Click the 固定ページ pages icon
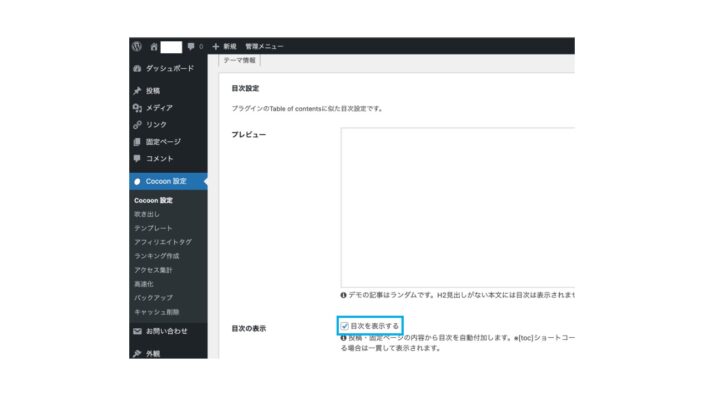This screenshot has height=396, width=704. (137, 142)
